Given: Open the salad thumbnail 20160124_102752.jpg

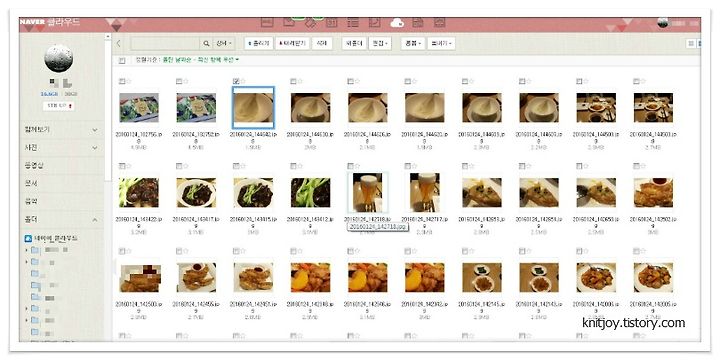Looking at the screenshot, I should pos(196,108).
